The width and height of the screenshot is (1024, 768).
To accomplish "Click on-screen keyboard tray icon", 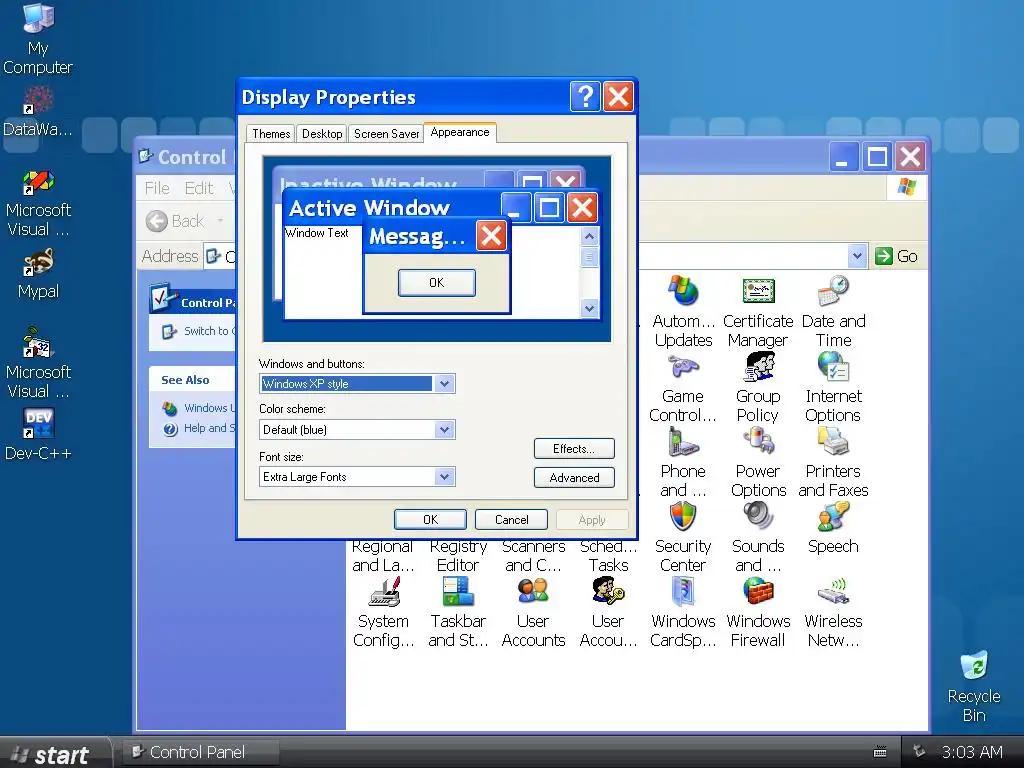I will click(x=880, y=752).
